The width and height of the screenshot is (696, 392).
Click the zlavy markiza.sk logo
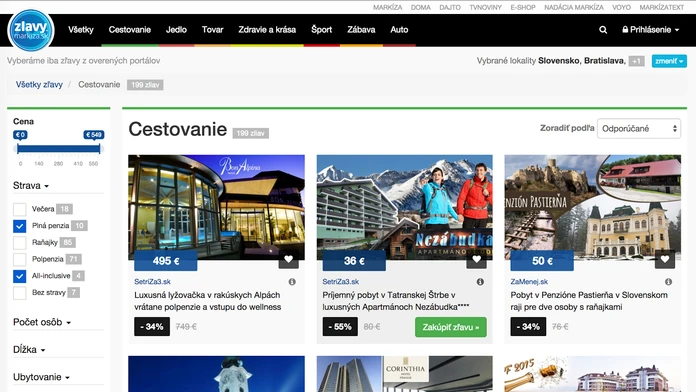tap(31, 30)
